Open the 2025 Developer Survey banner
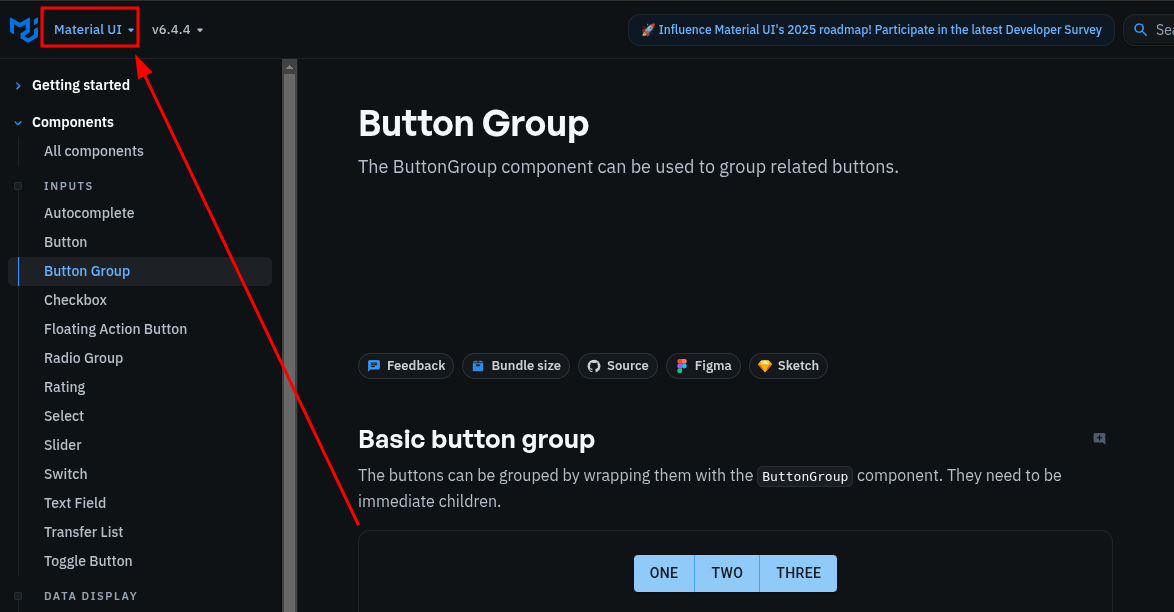The height and width of the screenshot is (612, 1174). point(870,30)
